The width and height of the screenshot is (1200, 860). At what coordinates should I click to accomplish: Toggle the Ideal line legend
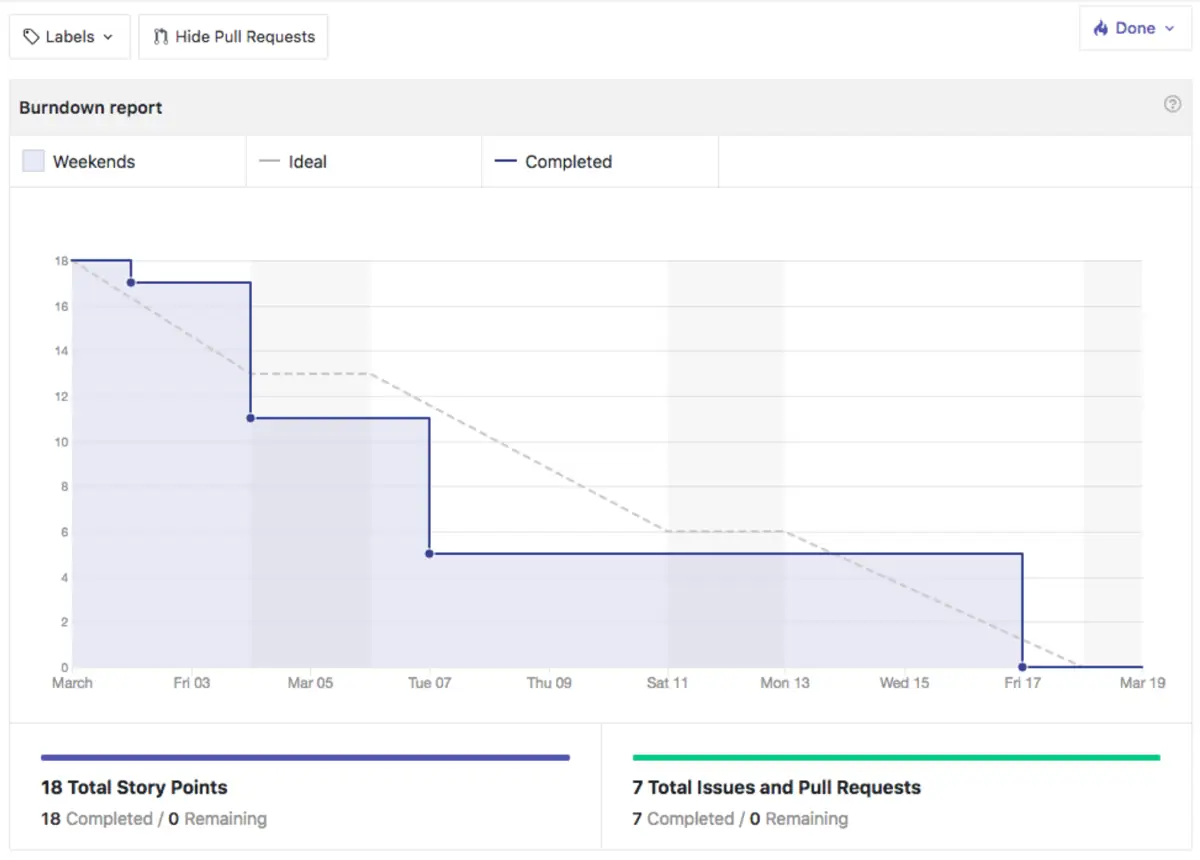(364, 162)
